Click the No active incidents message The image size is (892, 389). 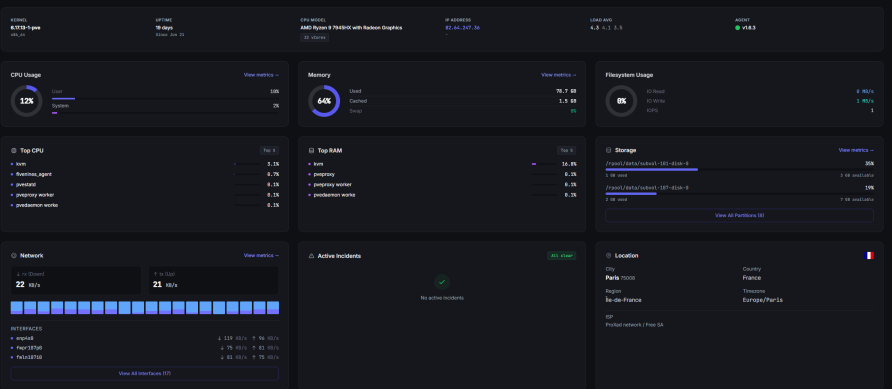click(x=442, y=298)
